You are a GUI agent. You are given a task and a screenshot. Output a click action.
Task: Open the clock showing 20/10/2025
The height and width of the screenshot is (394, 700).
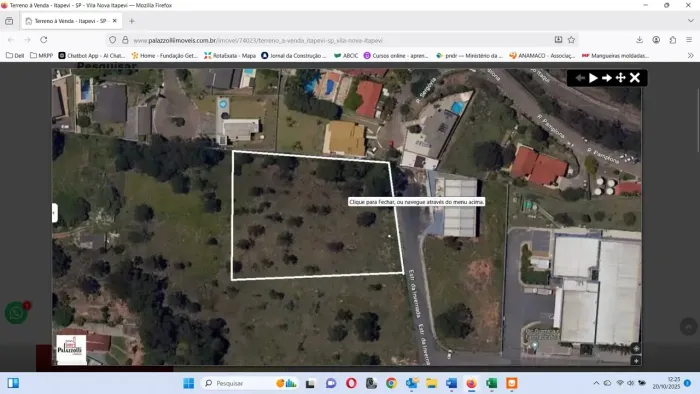666,383
